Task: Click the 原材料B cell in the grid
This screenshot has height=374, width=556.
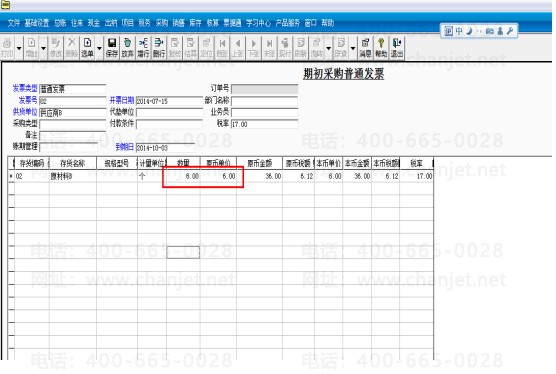Action: click(73, 176)
